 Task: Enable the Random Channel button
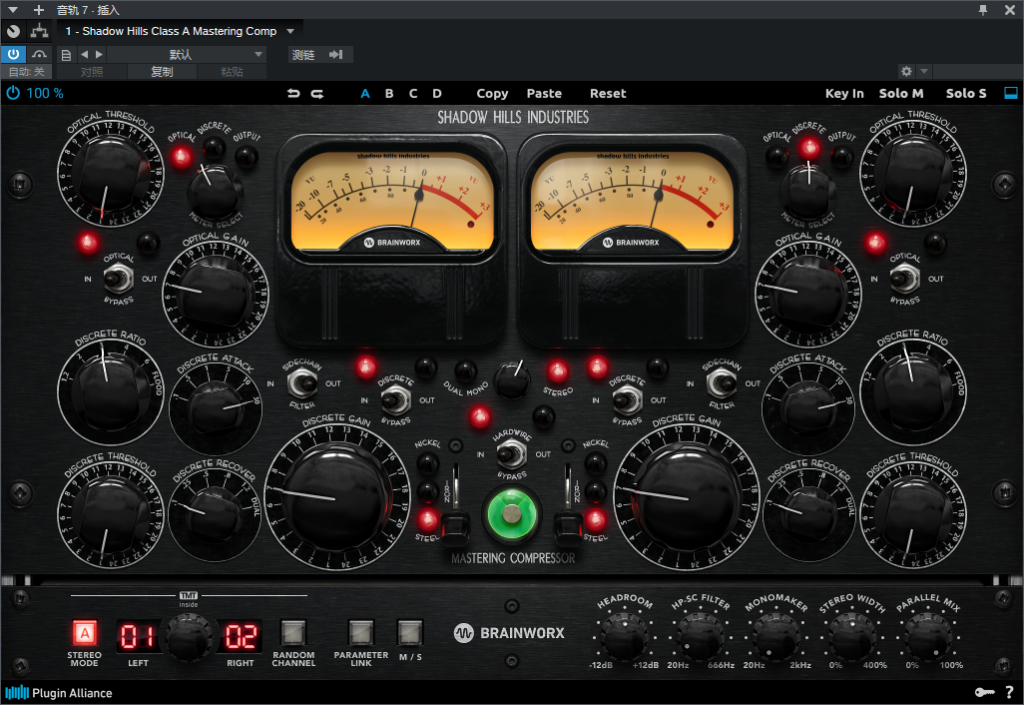293,633
